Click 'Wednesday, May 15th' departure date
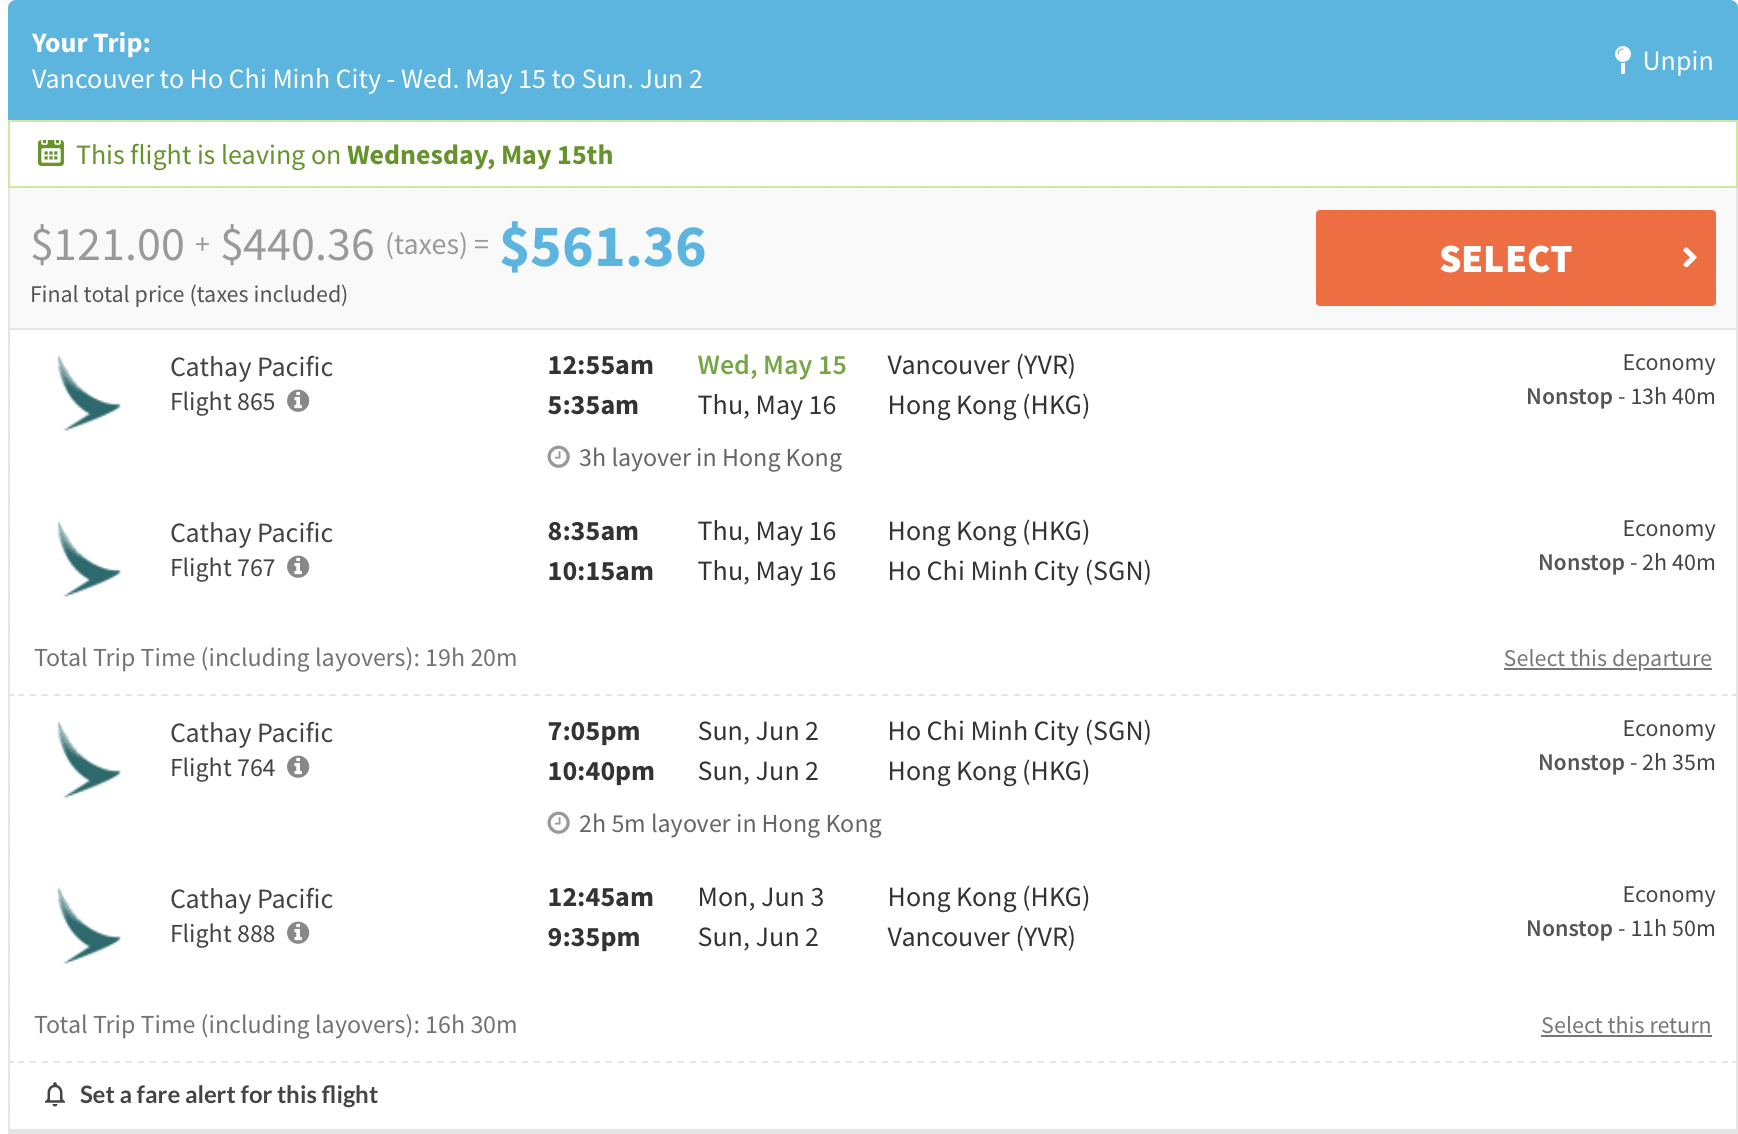This screenshot has height=1134, width=1738. click(x=480, y=155)
